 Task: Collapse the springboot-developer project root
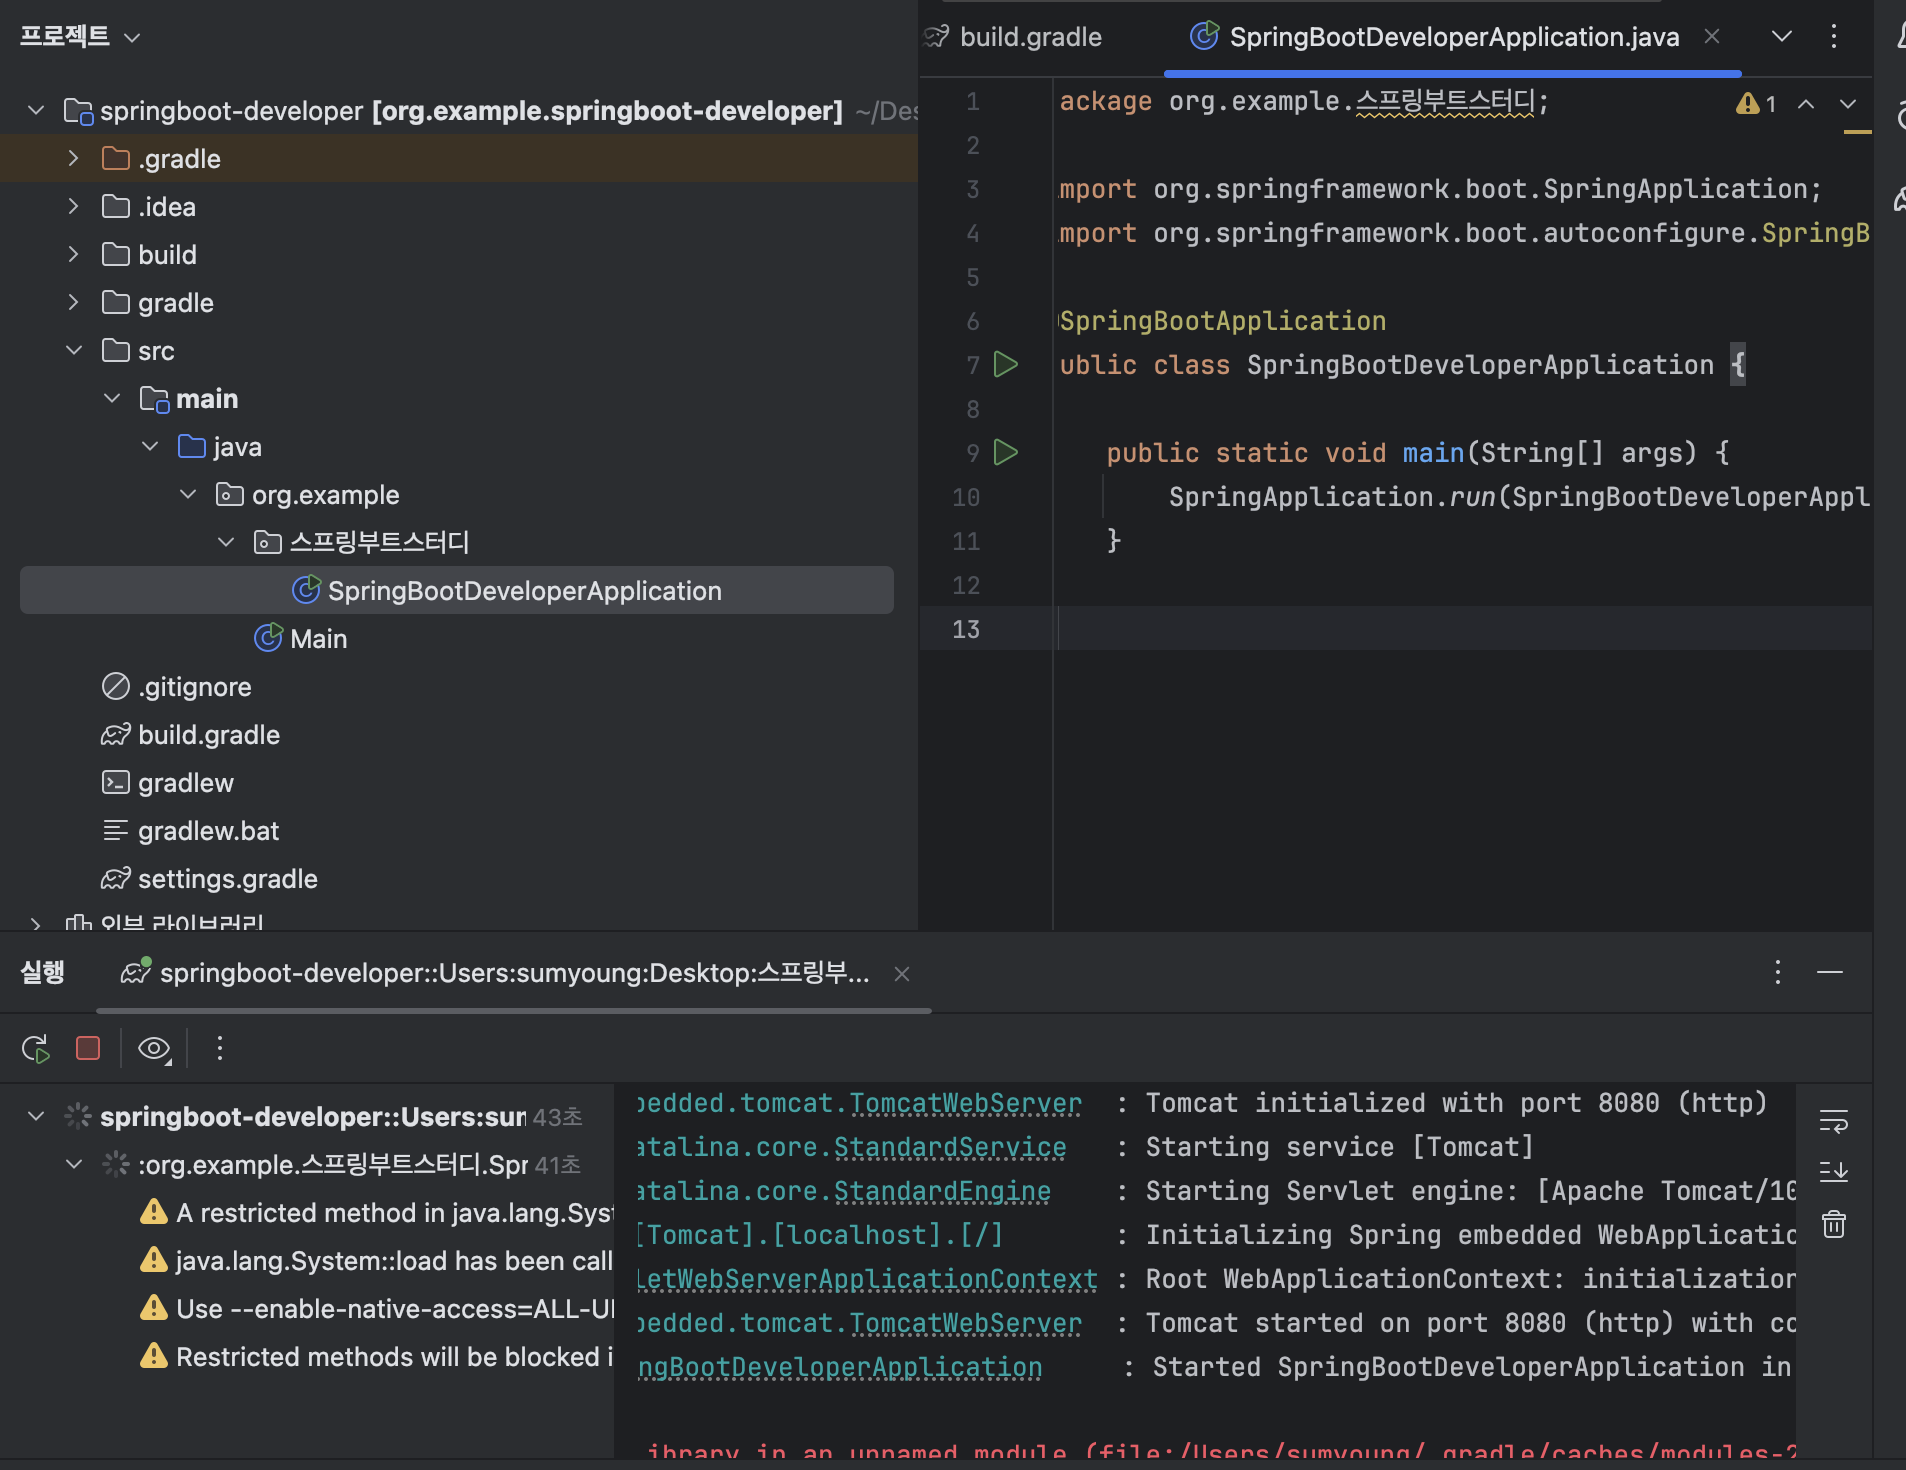pos(36,110)
